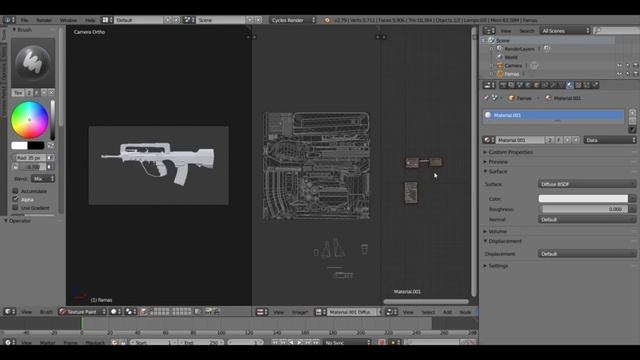Open the node editor Node menu

point(465,312)
